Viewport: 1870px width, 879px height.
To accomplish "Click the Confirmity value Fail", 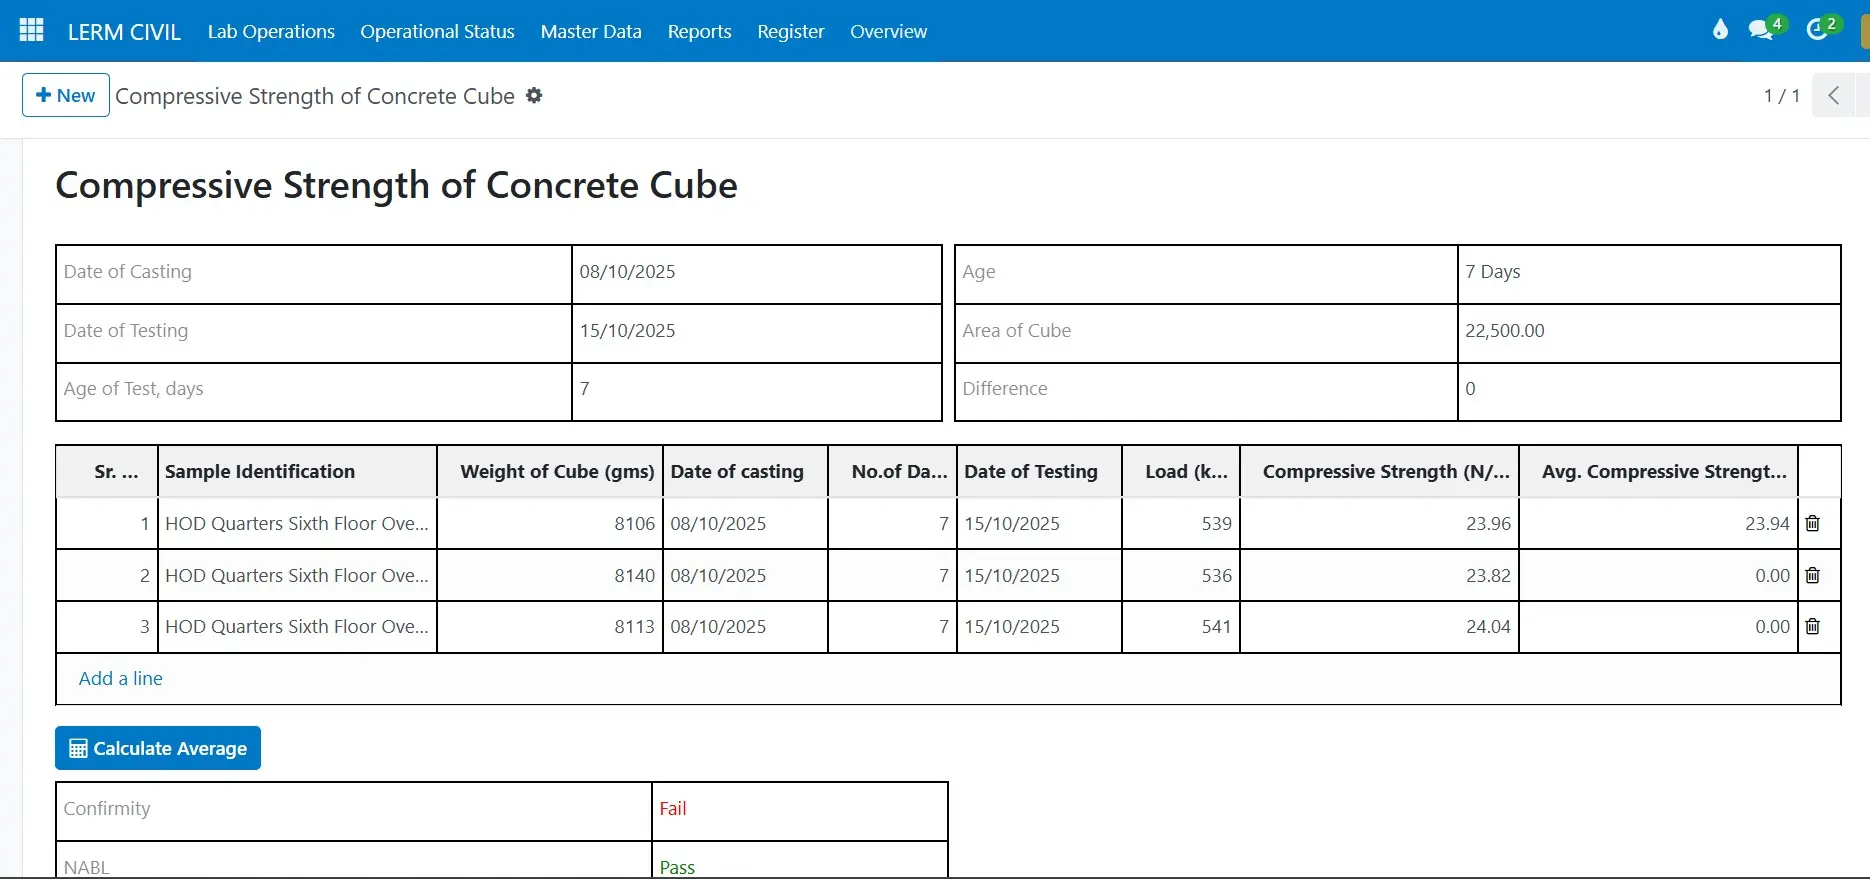I will coord(672,808).
